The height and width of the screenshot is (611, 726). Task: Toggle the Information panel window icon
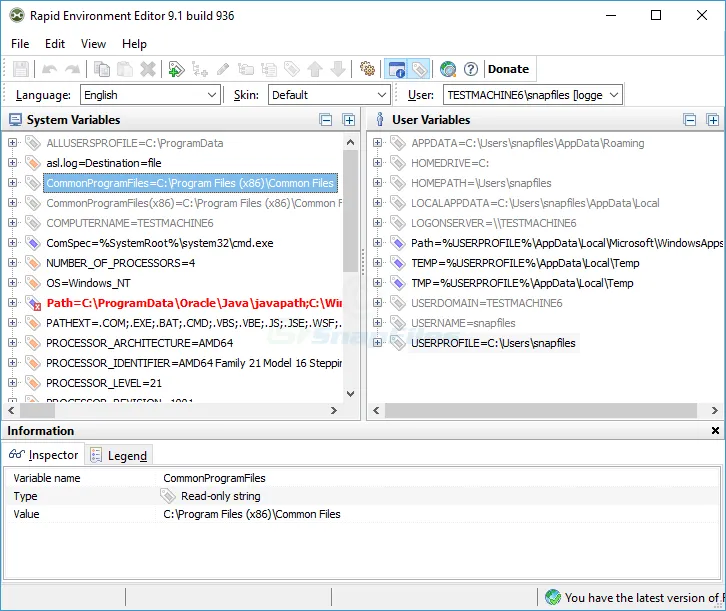pos(396,69)
